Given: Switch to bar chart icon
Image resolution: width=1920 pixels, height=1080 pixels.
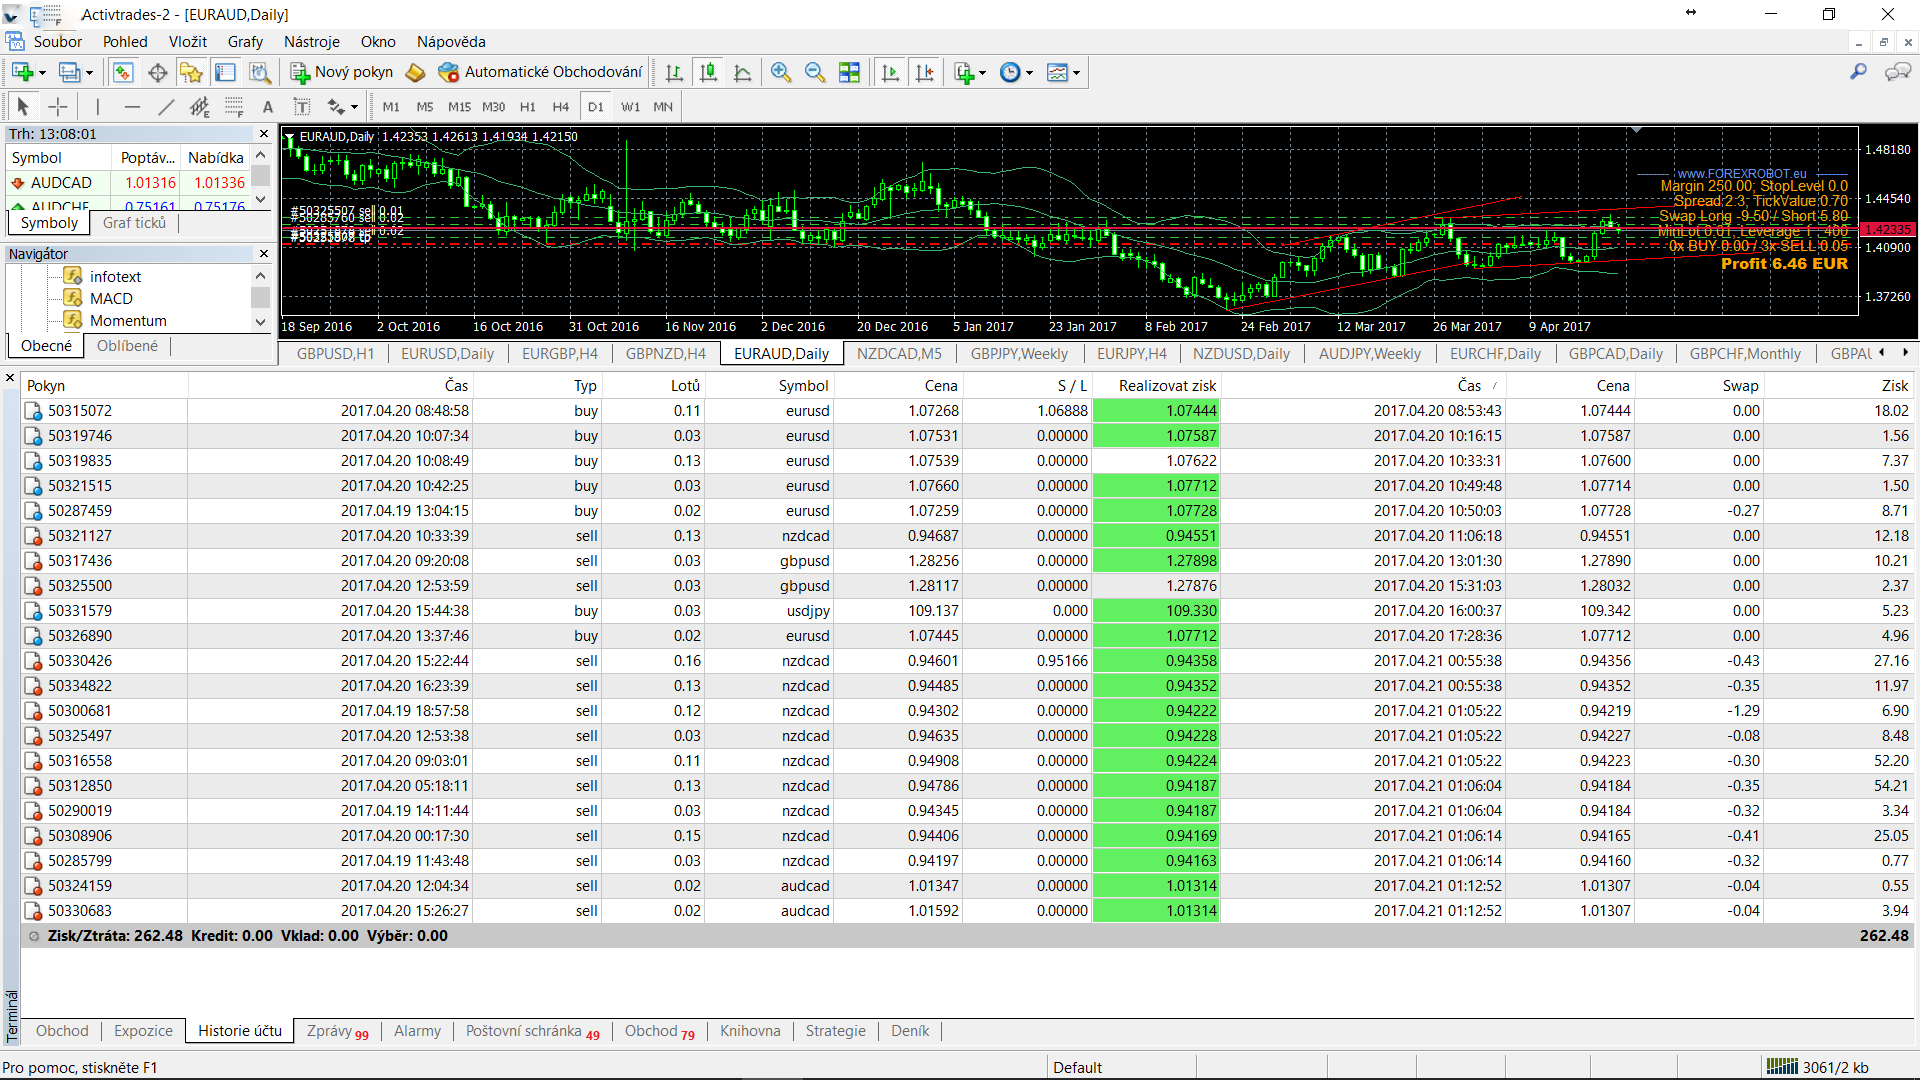Looking at the screenshot, I should pos(674,72).
